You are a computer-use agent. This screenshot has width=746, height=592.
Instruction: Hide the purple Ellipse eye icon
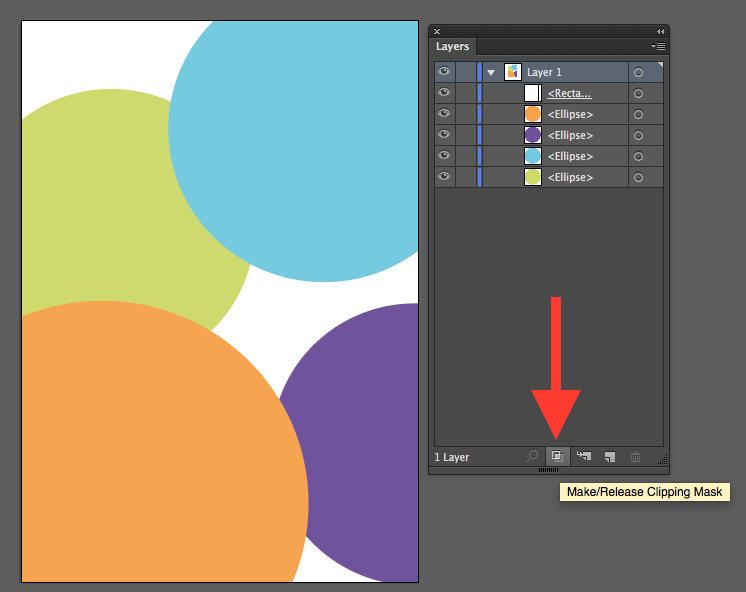[x=444, y=134]
